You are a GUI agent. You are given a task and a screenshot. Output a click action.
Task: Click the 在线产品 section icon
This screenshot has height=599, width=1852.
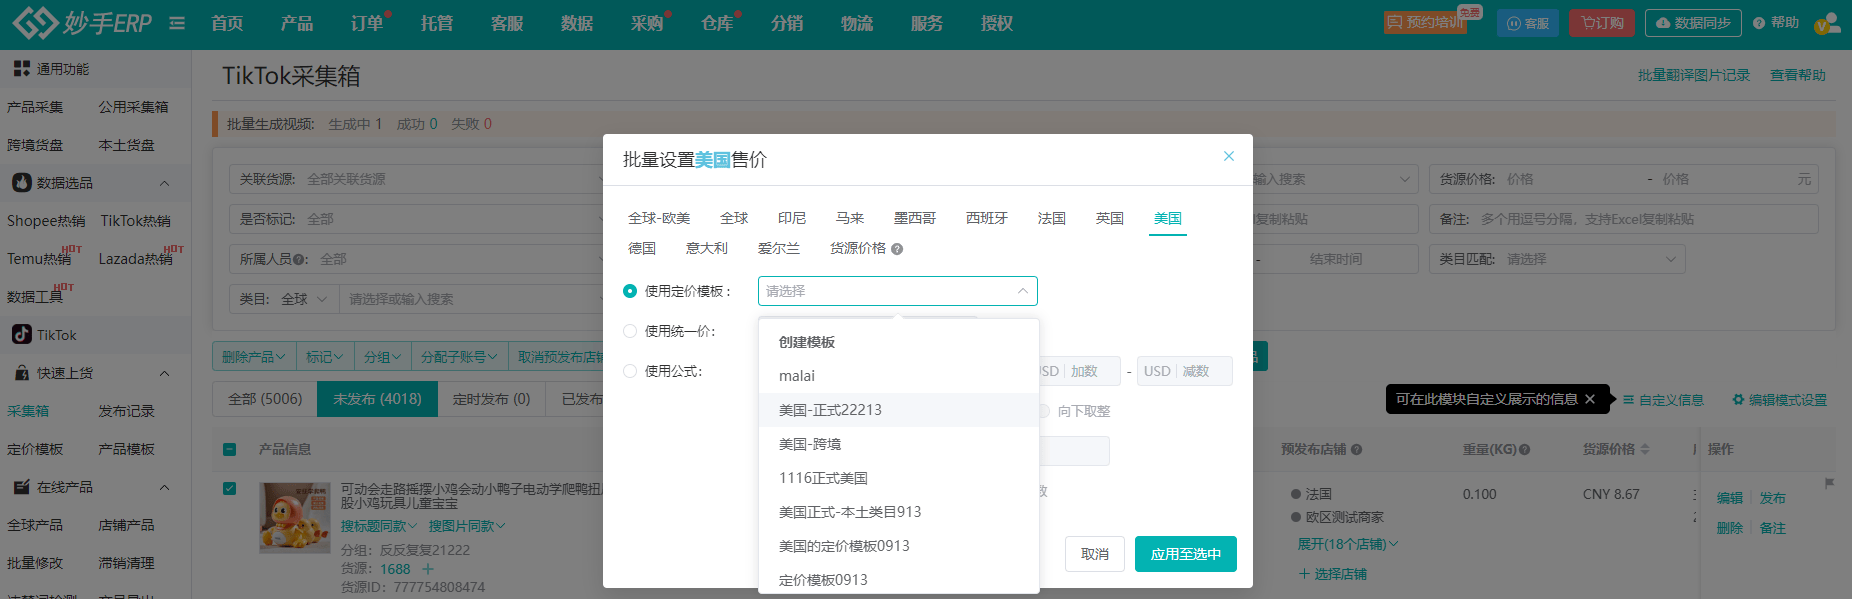(21, 487)
